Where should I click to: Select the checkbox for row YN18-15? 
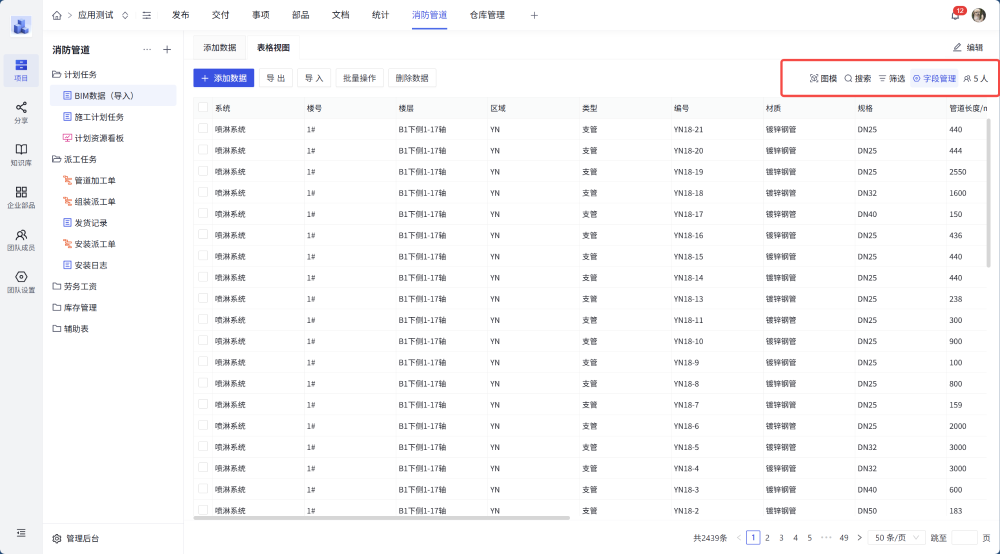(x=203, y=256)
